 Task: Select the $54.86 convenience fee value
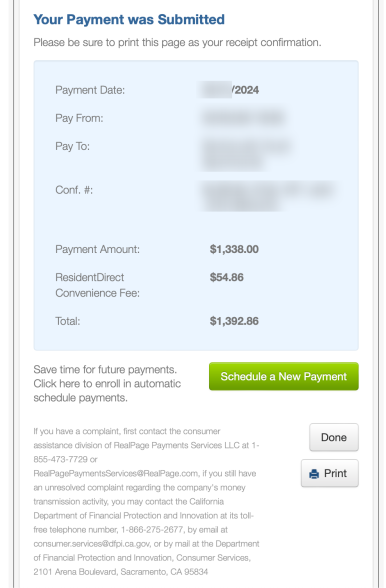coord(227,278)
